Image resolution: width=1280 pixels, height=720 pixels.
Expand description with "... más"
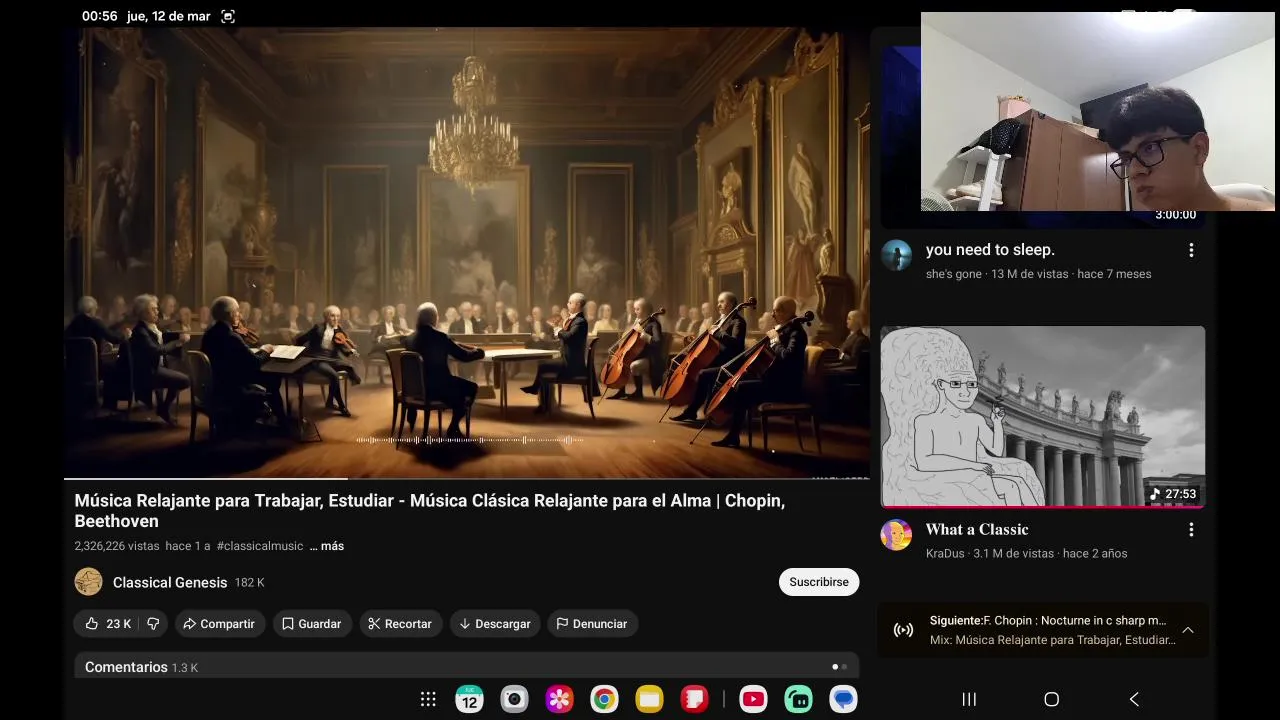click(327, 546)
